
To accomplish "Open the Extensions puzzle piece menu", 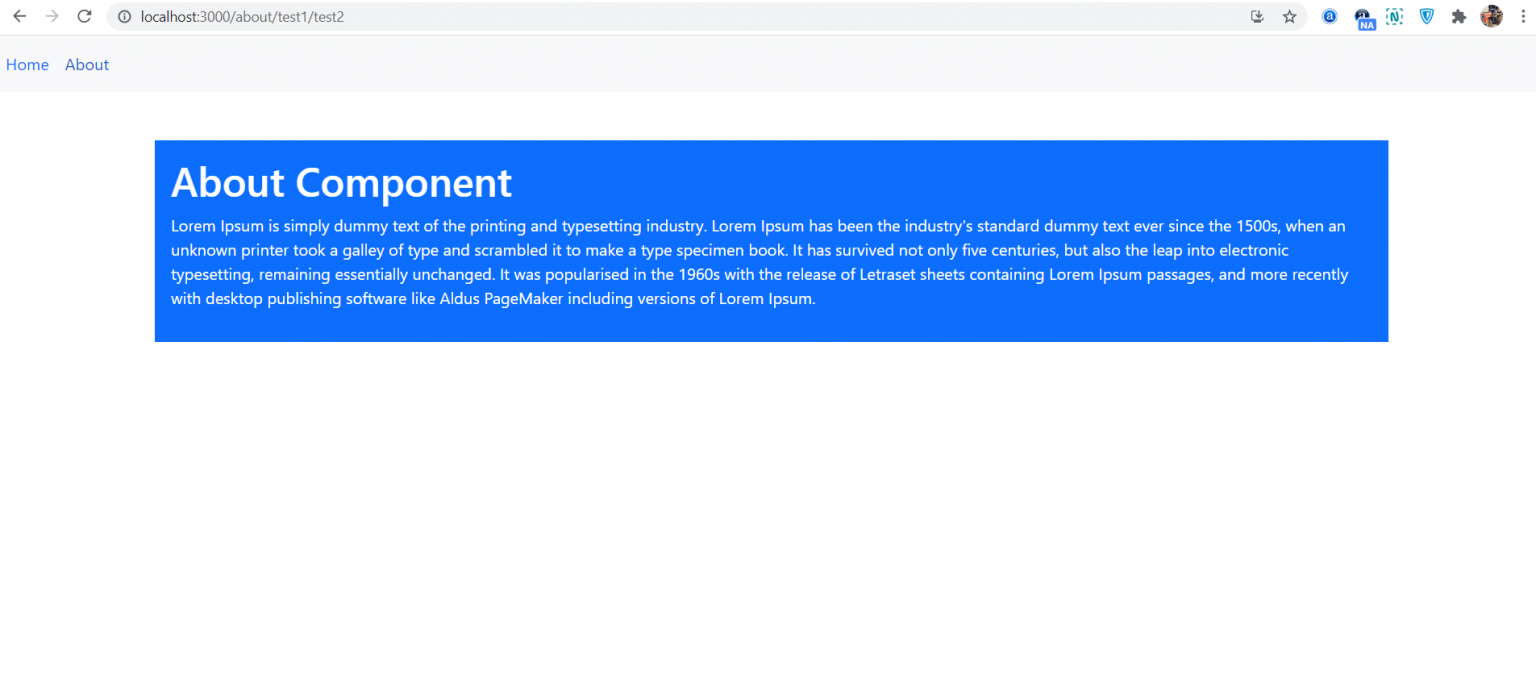I will pyautogui.click(x=1459, y=16).
